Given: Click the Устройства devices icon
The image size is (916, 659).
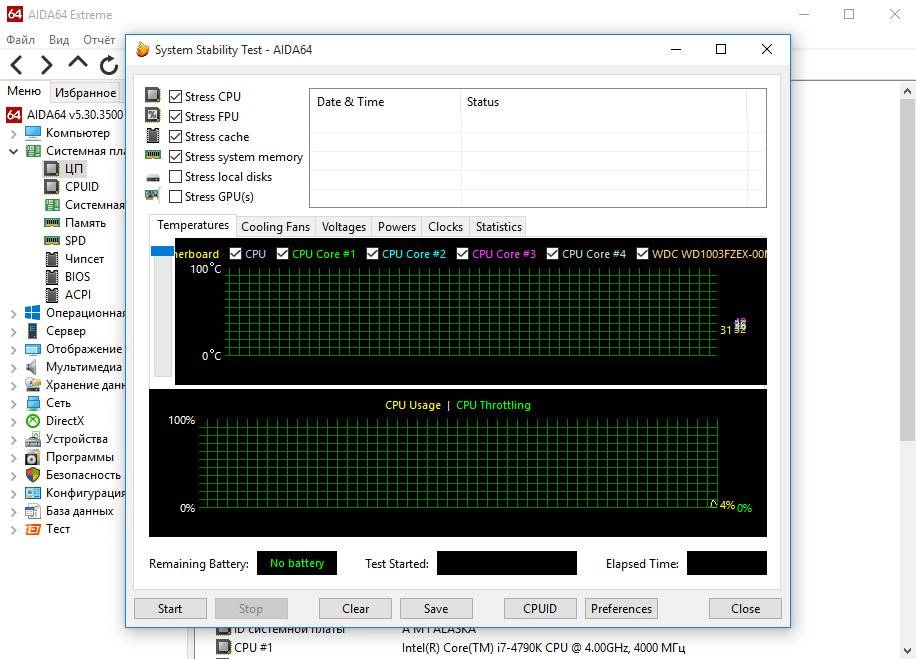Looking at the screenshot, I should [33, 439].
